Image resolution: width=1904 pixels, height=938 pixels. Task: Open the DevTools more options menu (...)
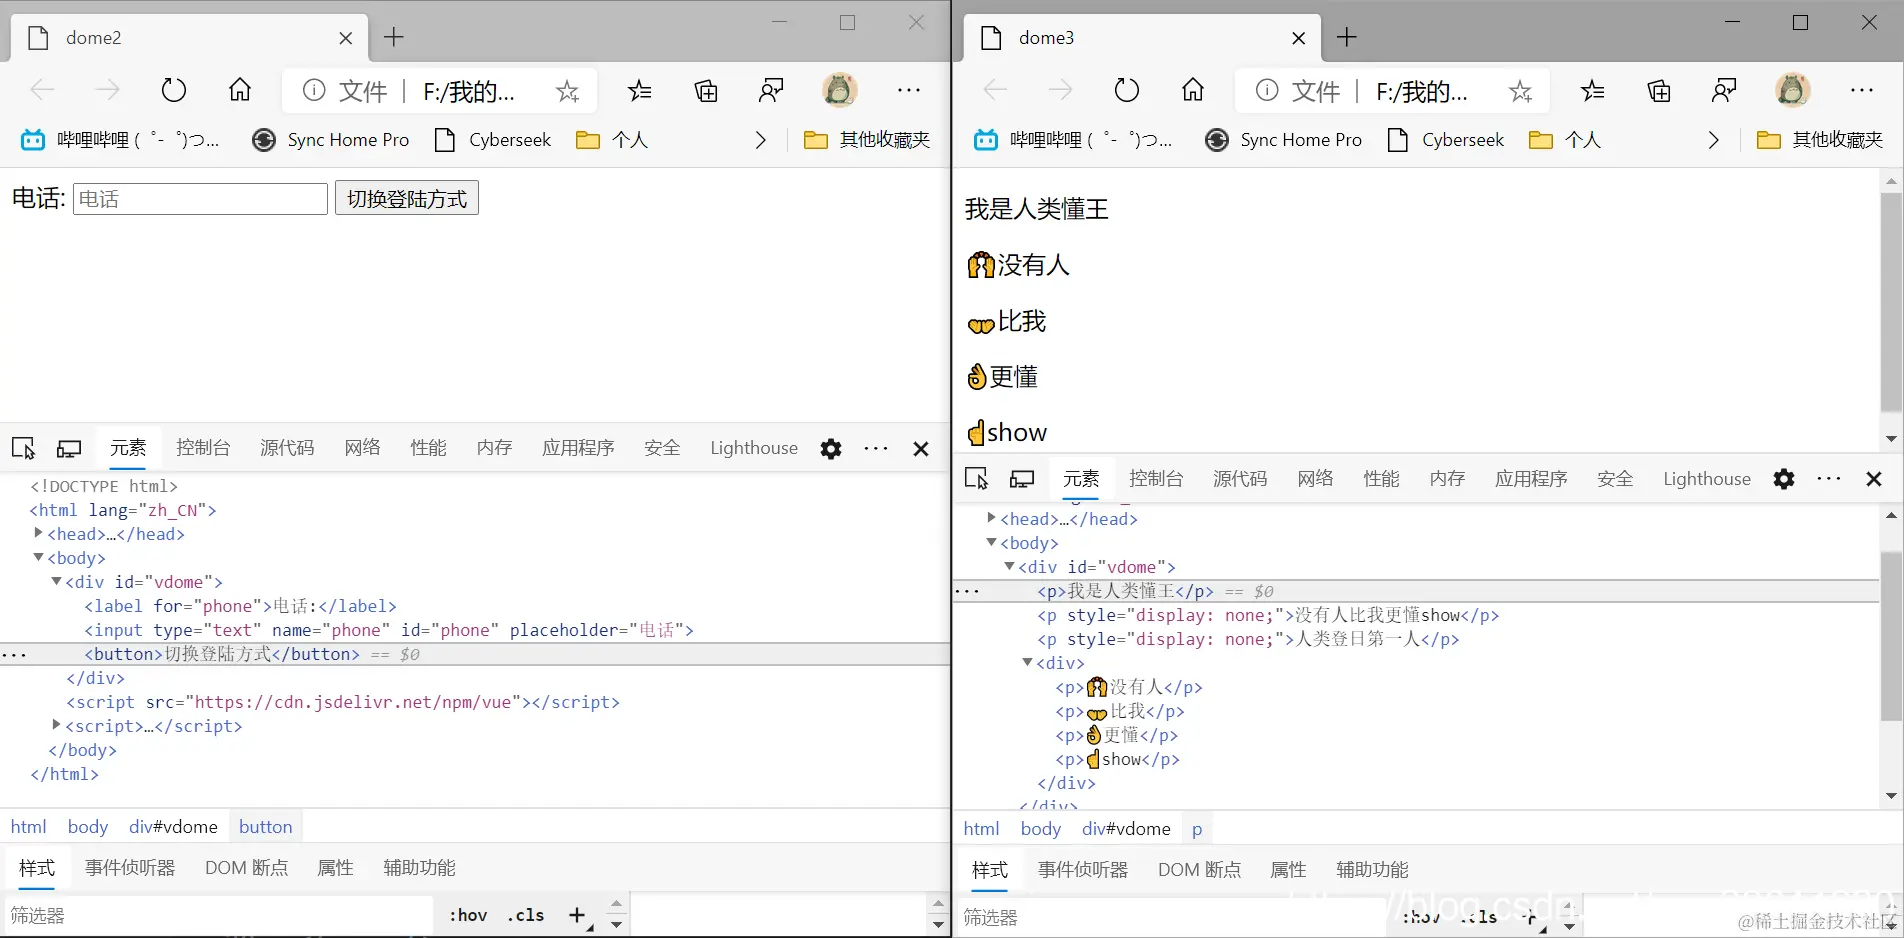875,448
